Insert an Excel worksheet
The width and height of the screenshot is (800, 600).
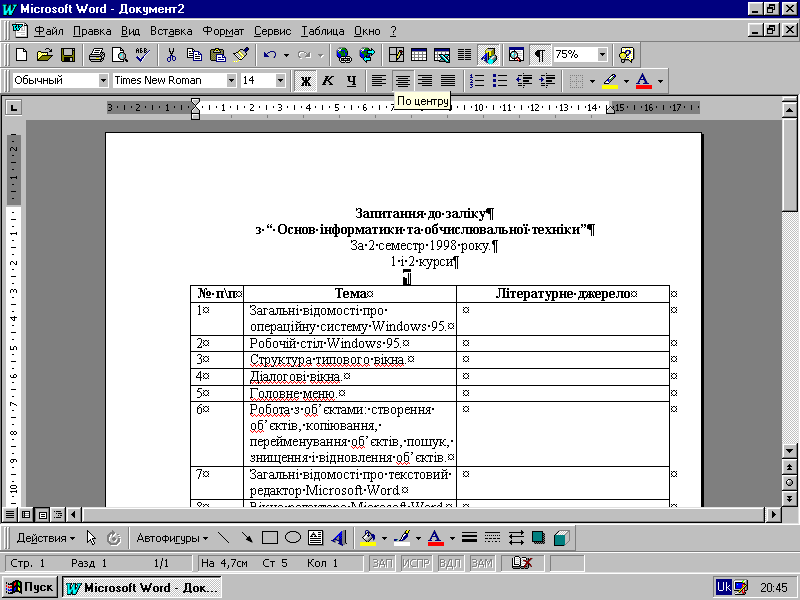point(442,55)
